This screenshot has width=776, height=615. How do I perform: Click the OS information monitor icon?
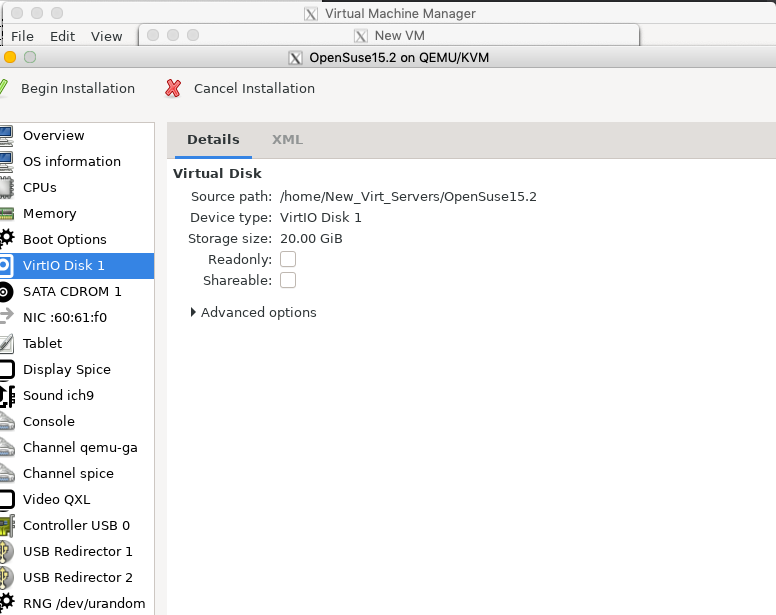(x=6, y=161)
